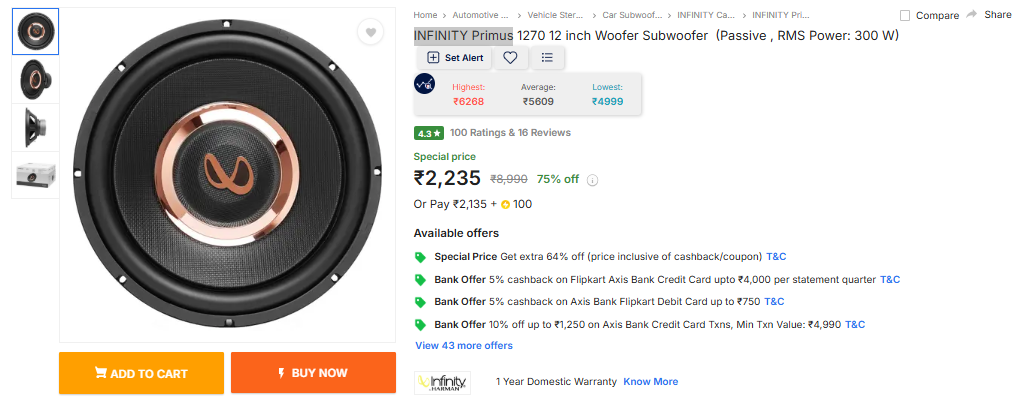This screenshot has height=404, width=1019.
Task: Add the product to your wishlist with the heart icon
Action: pos(370,32)
